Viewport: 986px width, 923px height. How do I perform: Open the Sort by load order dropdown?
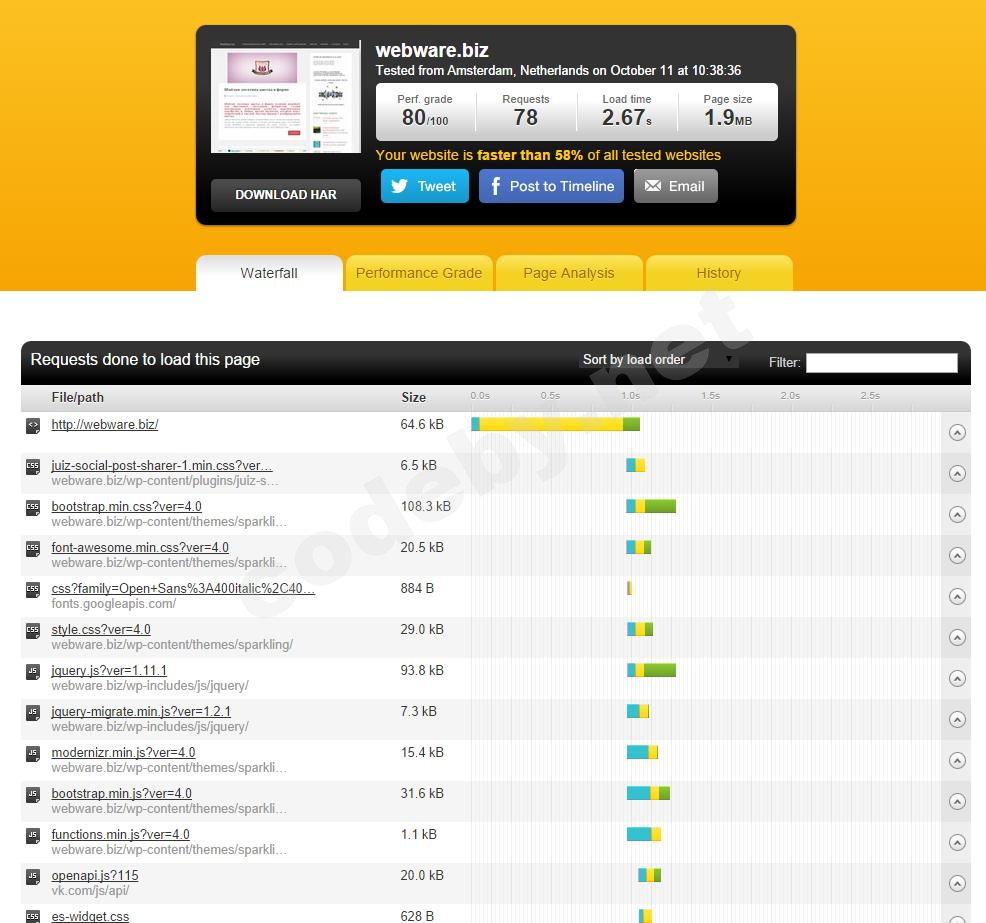[x=659, y=360]
